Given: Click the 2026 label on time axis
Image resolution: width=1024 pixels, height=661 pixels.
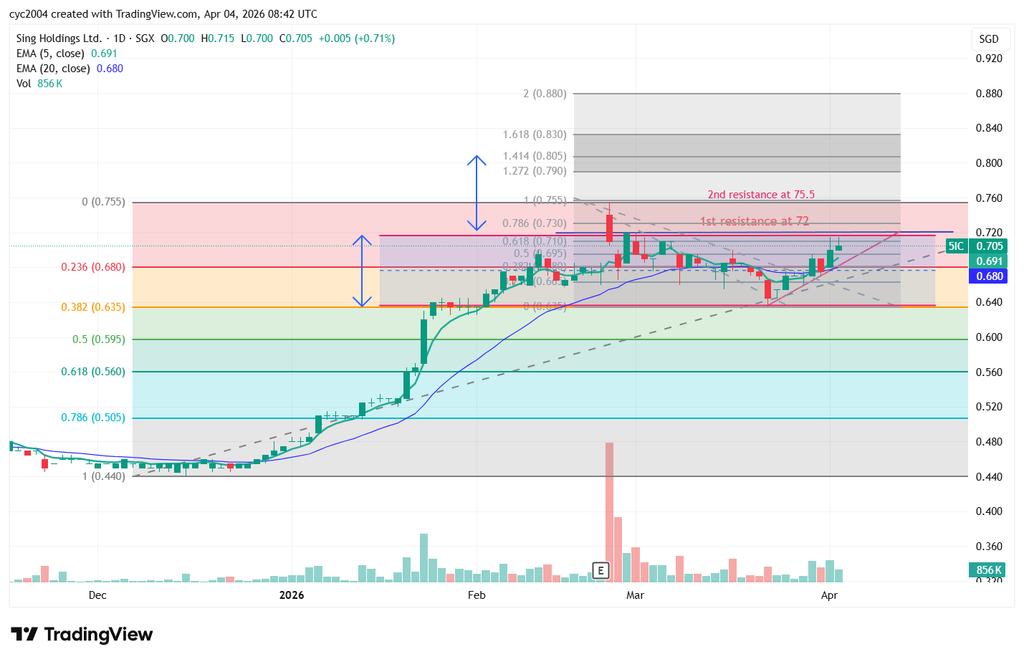Looking at the screenshot, I should pos(291,595).
